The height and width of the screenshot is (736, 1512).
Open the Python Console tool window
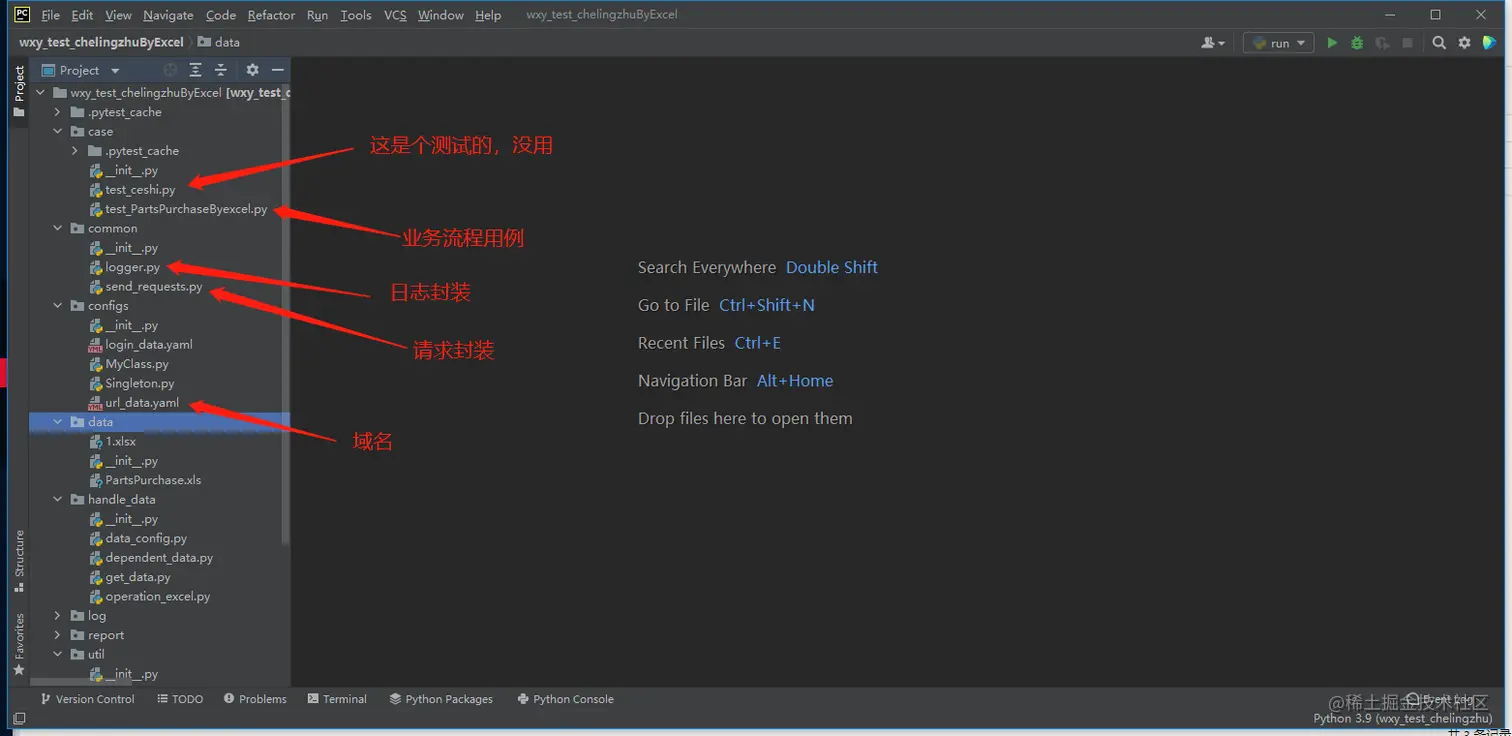pos(565,699)
